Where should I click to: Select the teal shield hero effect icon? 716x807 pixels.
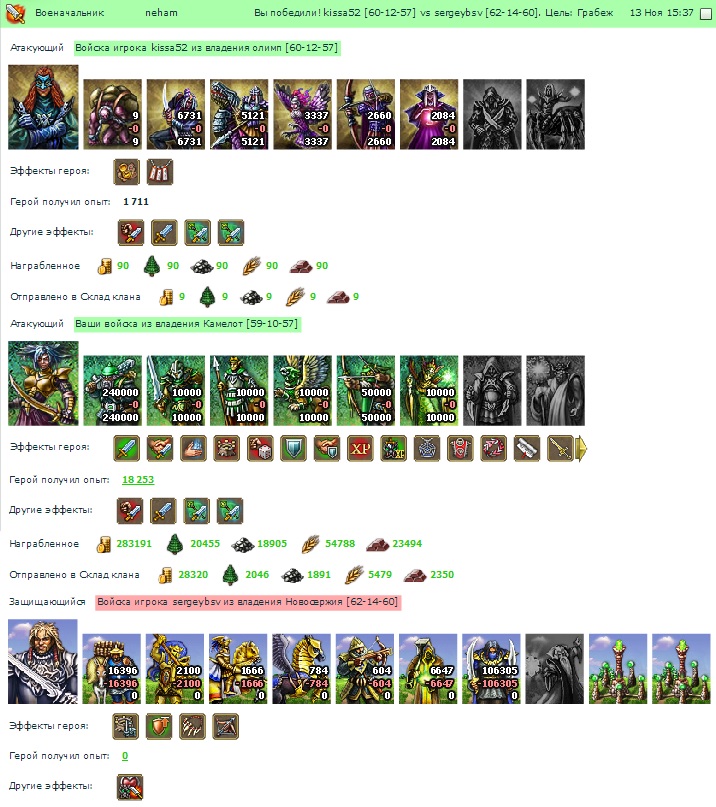pyautogui.click(x=294, y=448)
